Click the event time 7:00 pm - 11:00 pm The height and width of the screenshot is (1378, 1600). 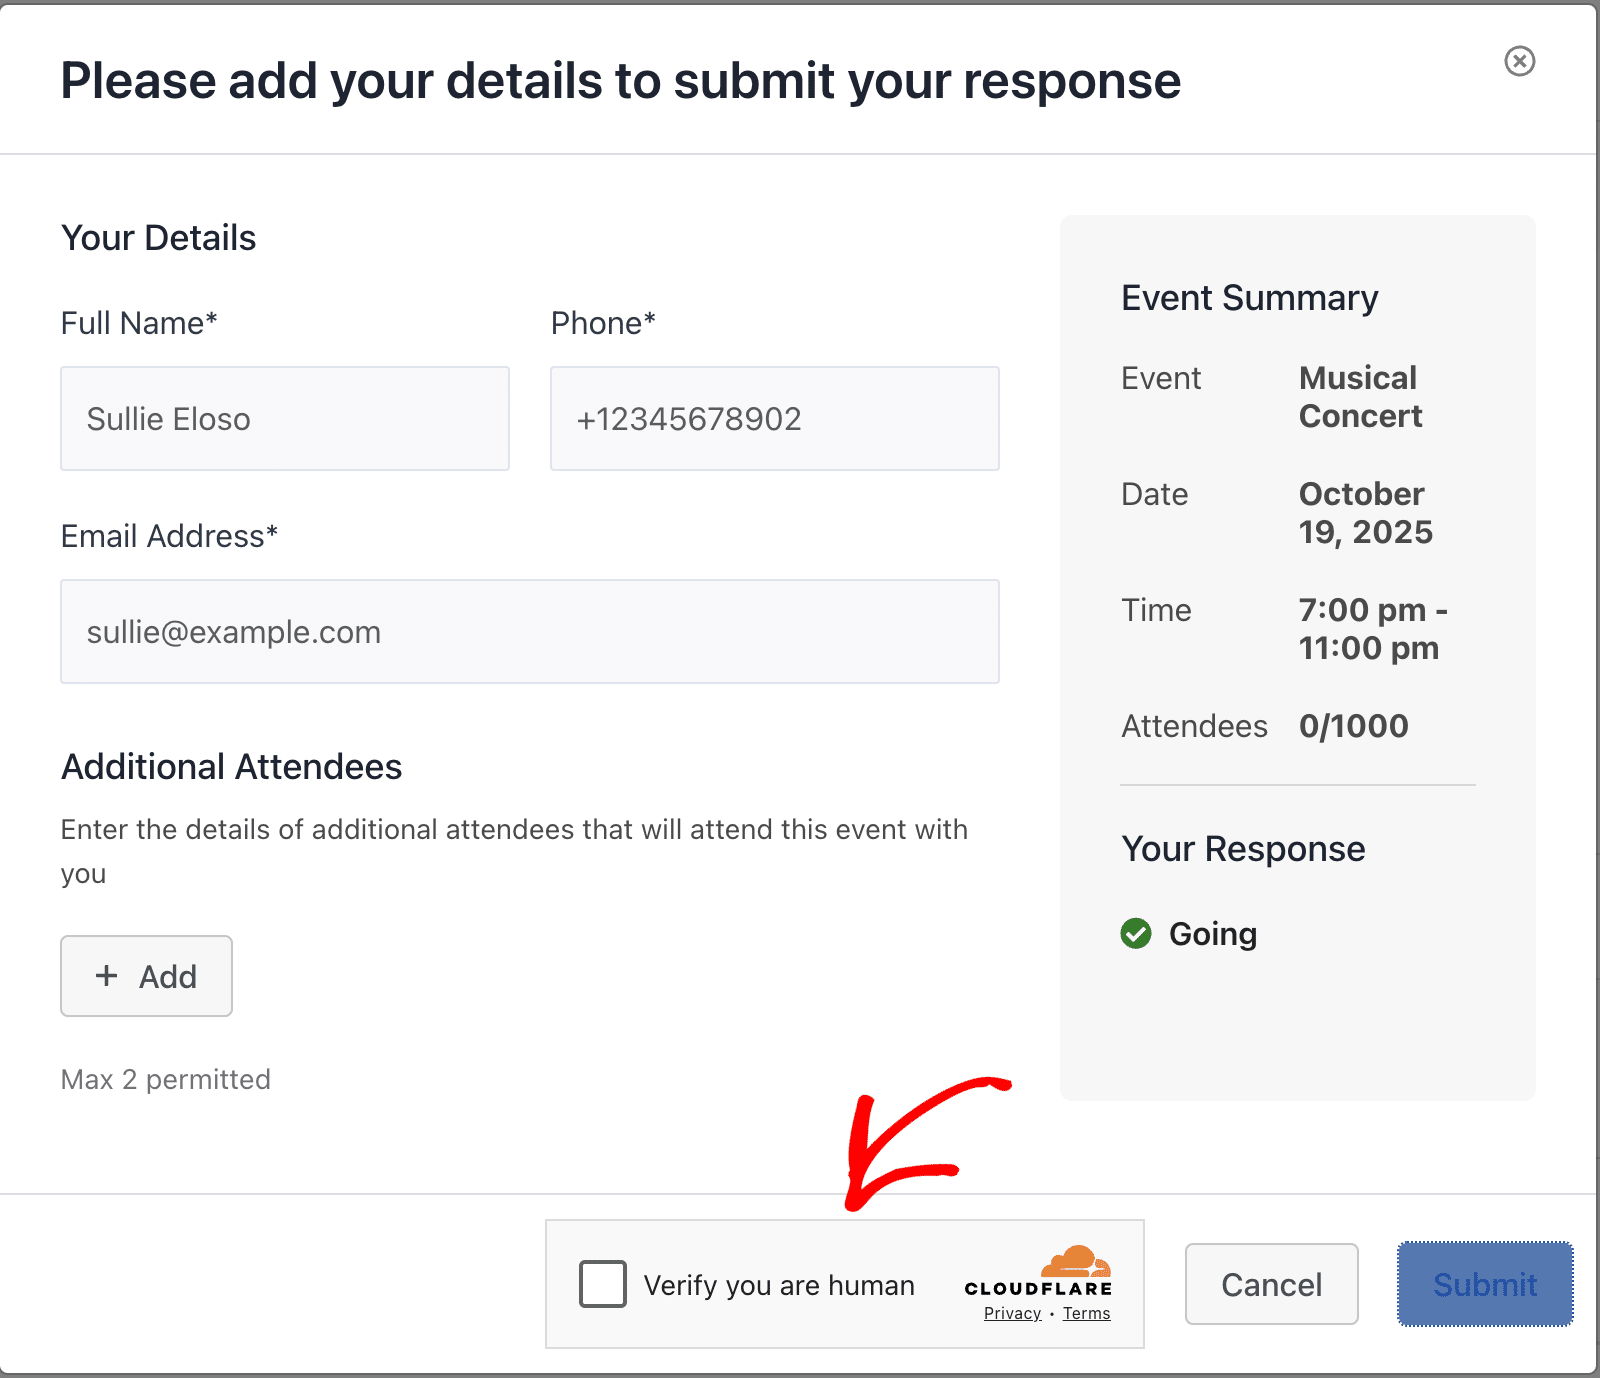click(x=1372, y=629)
